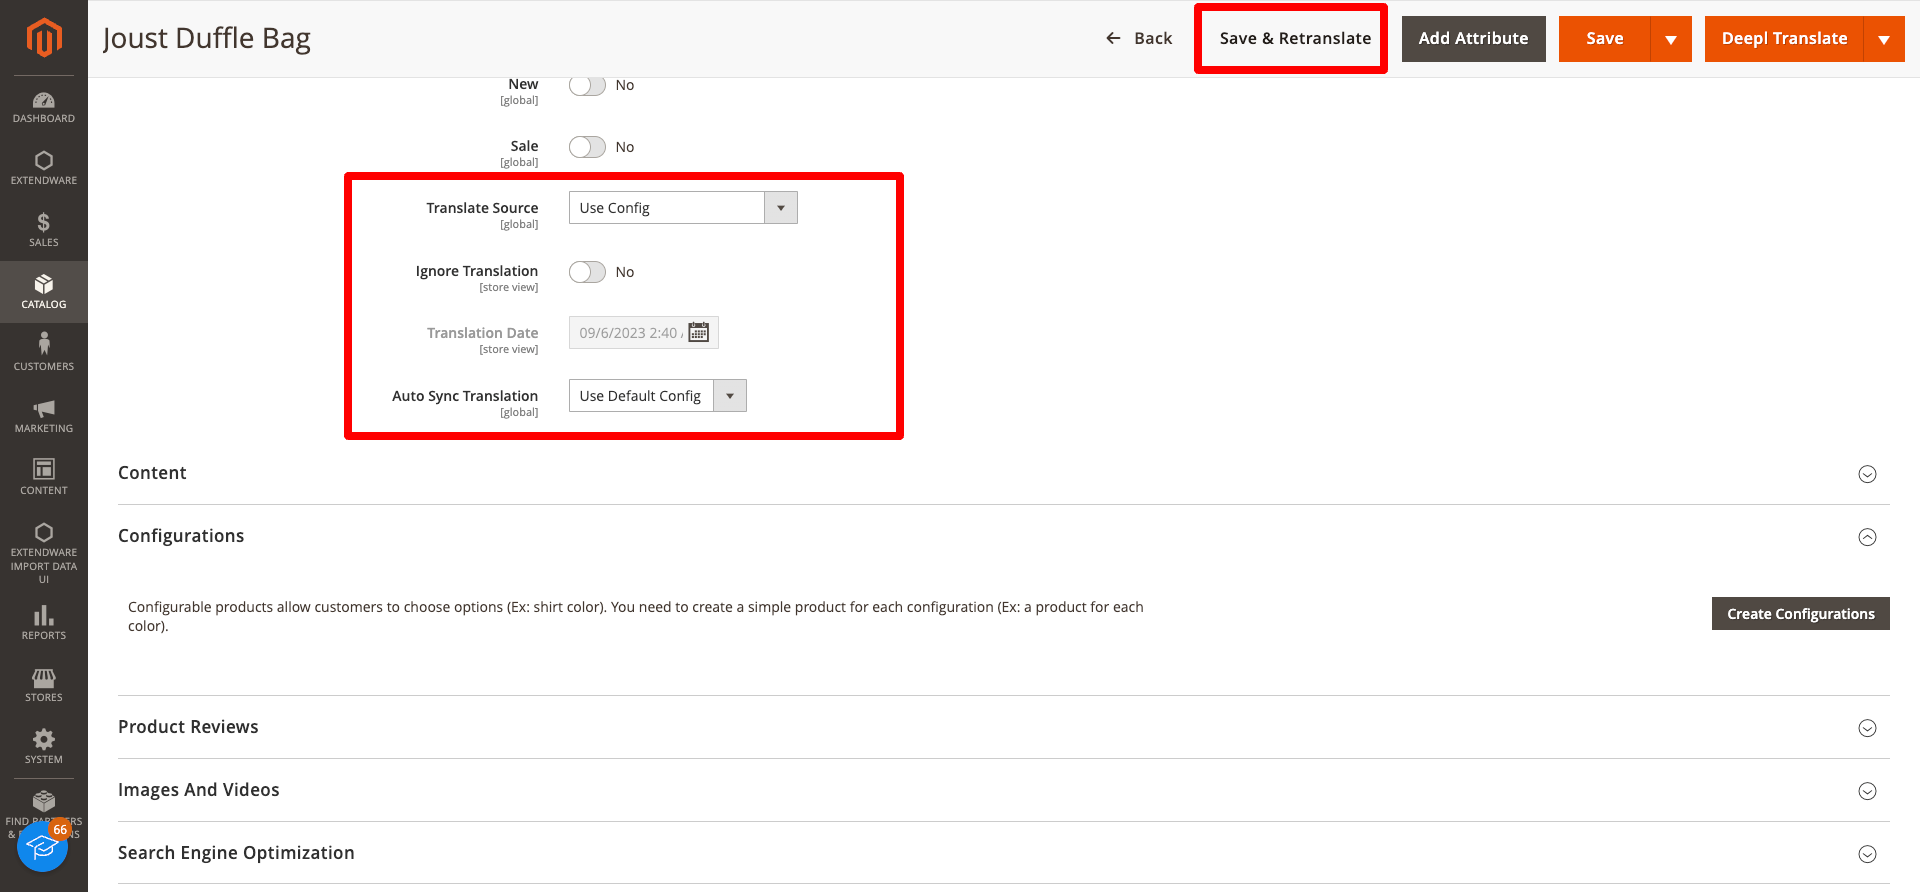The height and width of the screenshot is (892, 1920).
Task: Toggle the Ignore Translation switch
Action: point(587,272)
